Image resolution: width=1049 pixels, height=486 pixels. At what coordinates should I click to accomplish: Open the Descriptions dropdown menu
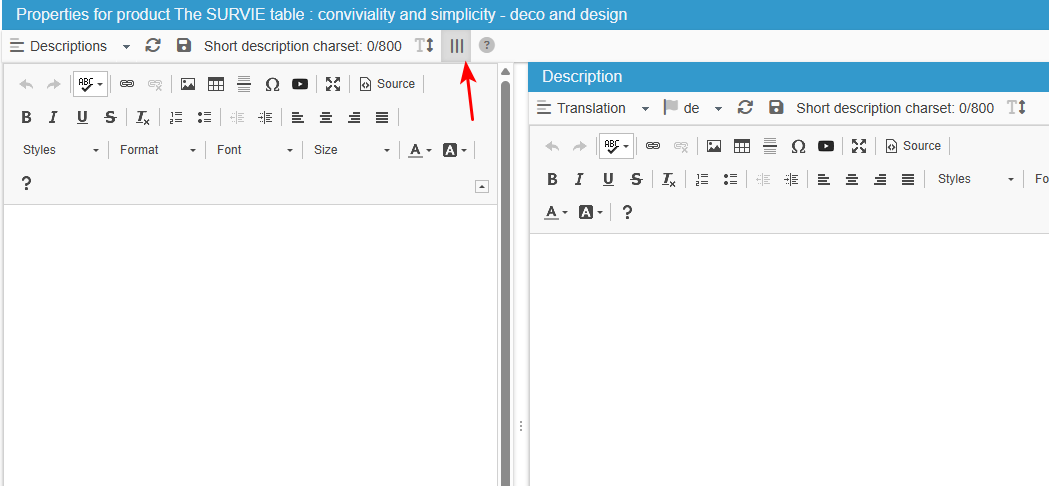(x=70, y=46)
